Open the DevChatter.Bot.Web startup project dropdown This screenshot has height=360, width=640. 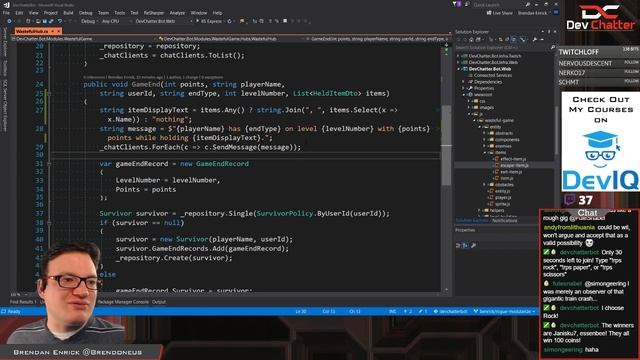(x=163, y=21)
